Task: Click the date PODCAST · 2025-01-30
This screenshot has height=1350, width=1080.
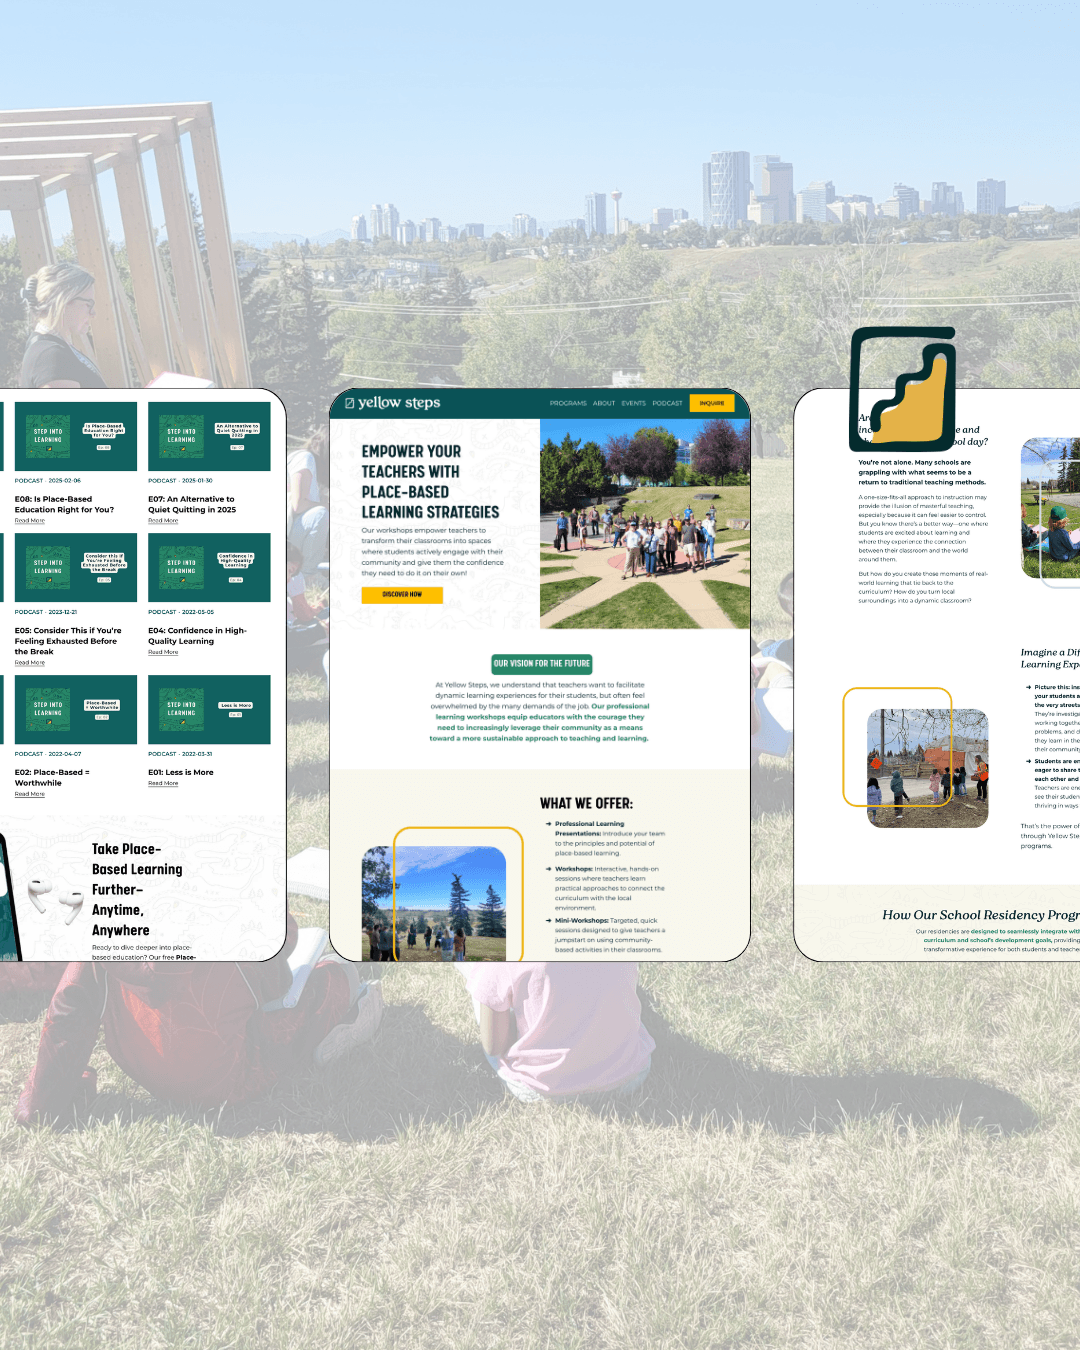Action: [180, 481]
